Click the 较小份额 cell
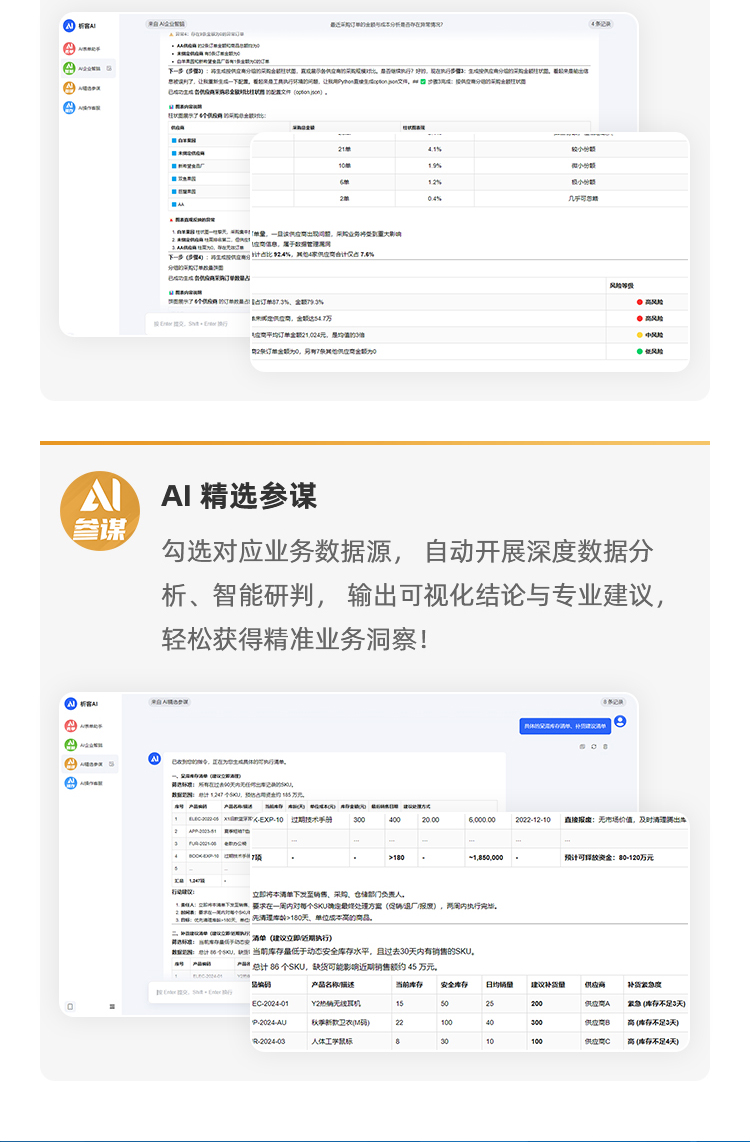The image size is (750, 1142). click(583, 149)
